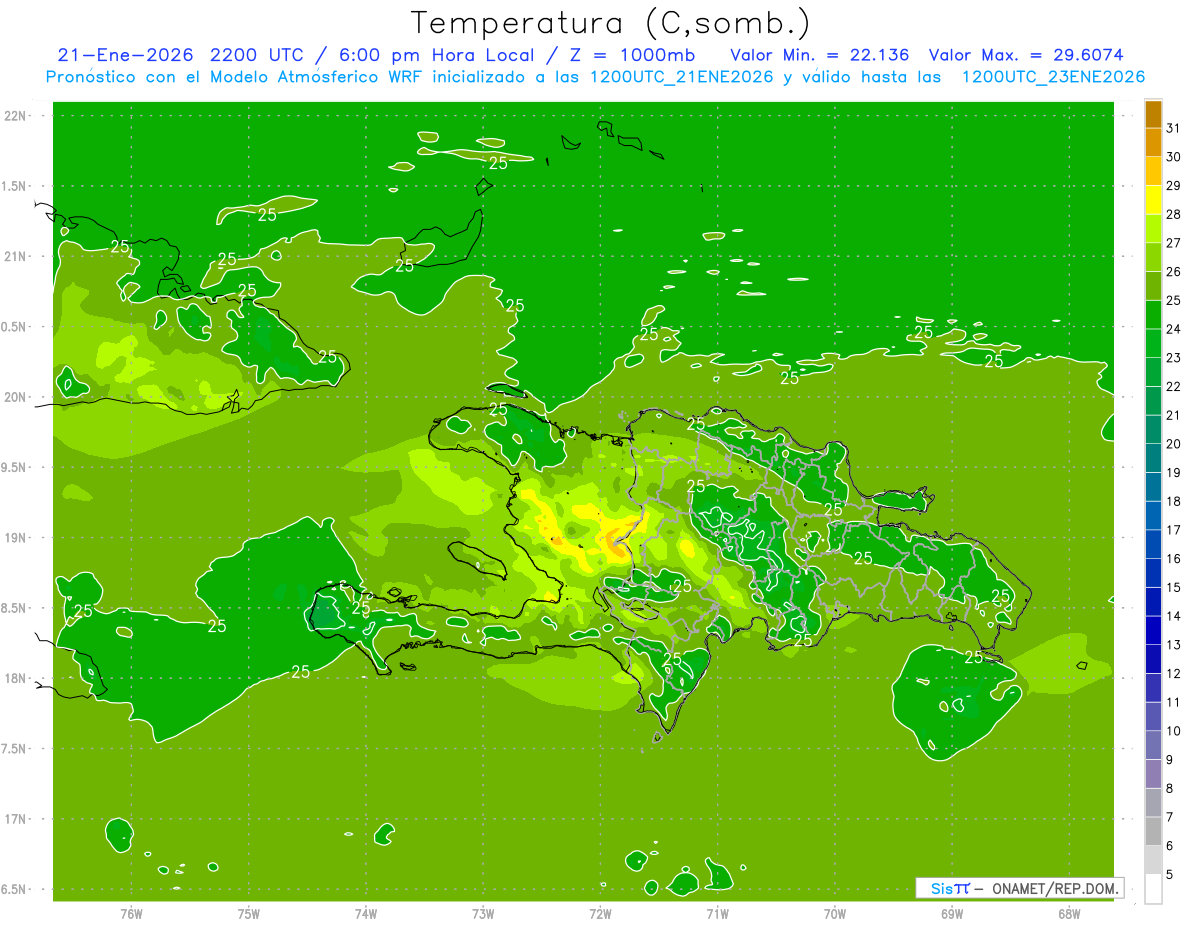1200x927 pixels.
Task: Click "1200UTC_21ENE2026" initialization time text
Action: click(x=682, y=77)
